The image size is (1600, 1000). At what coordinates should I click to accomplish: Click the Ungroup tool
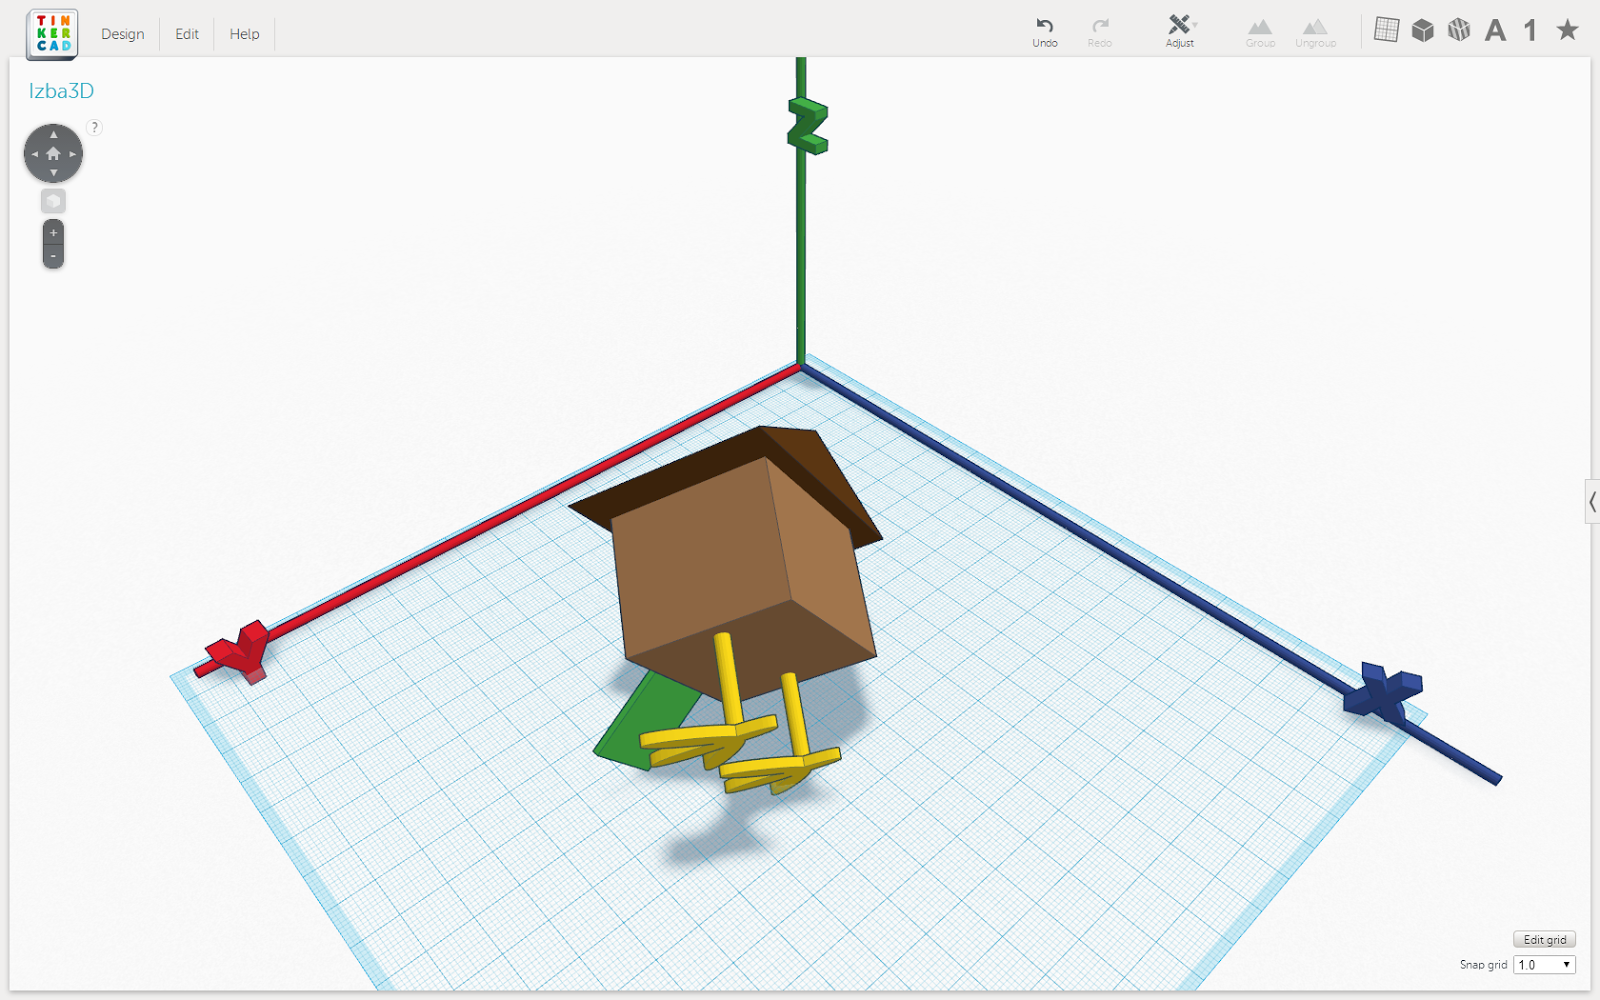point(1315,32)
